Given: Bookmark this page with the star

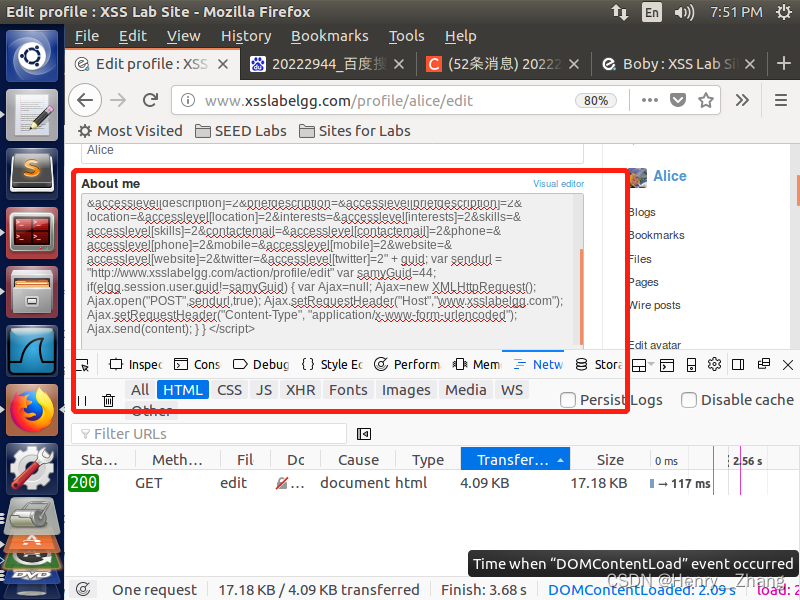Looking at the screenshot, I should tap(706, 100).
